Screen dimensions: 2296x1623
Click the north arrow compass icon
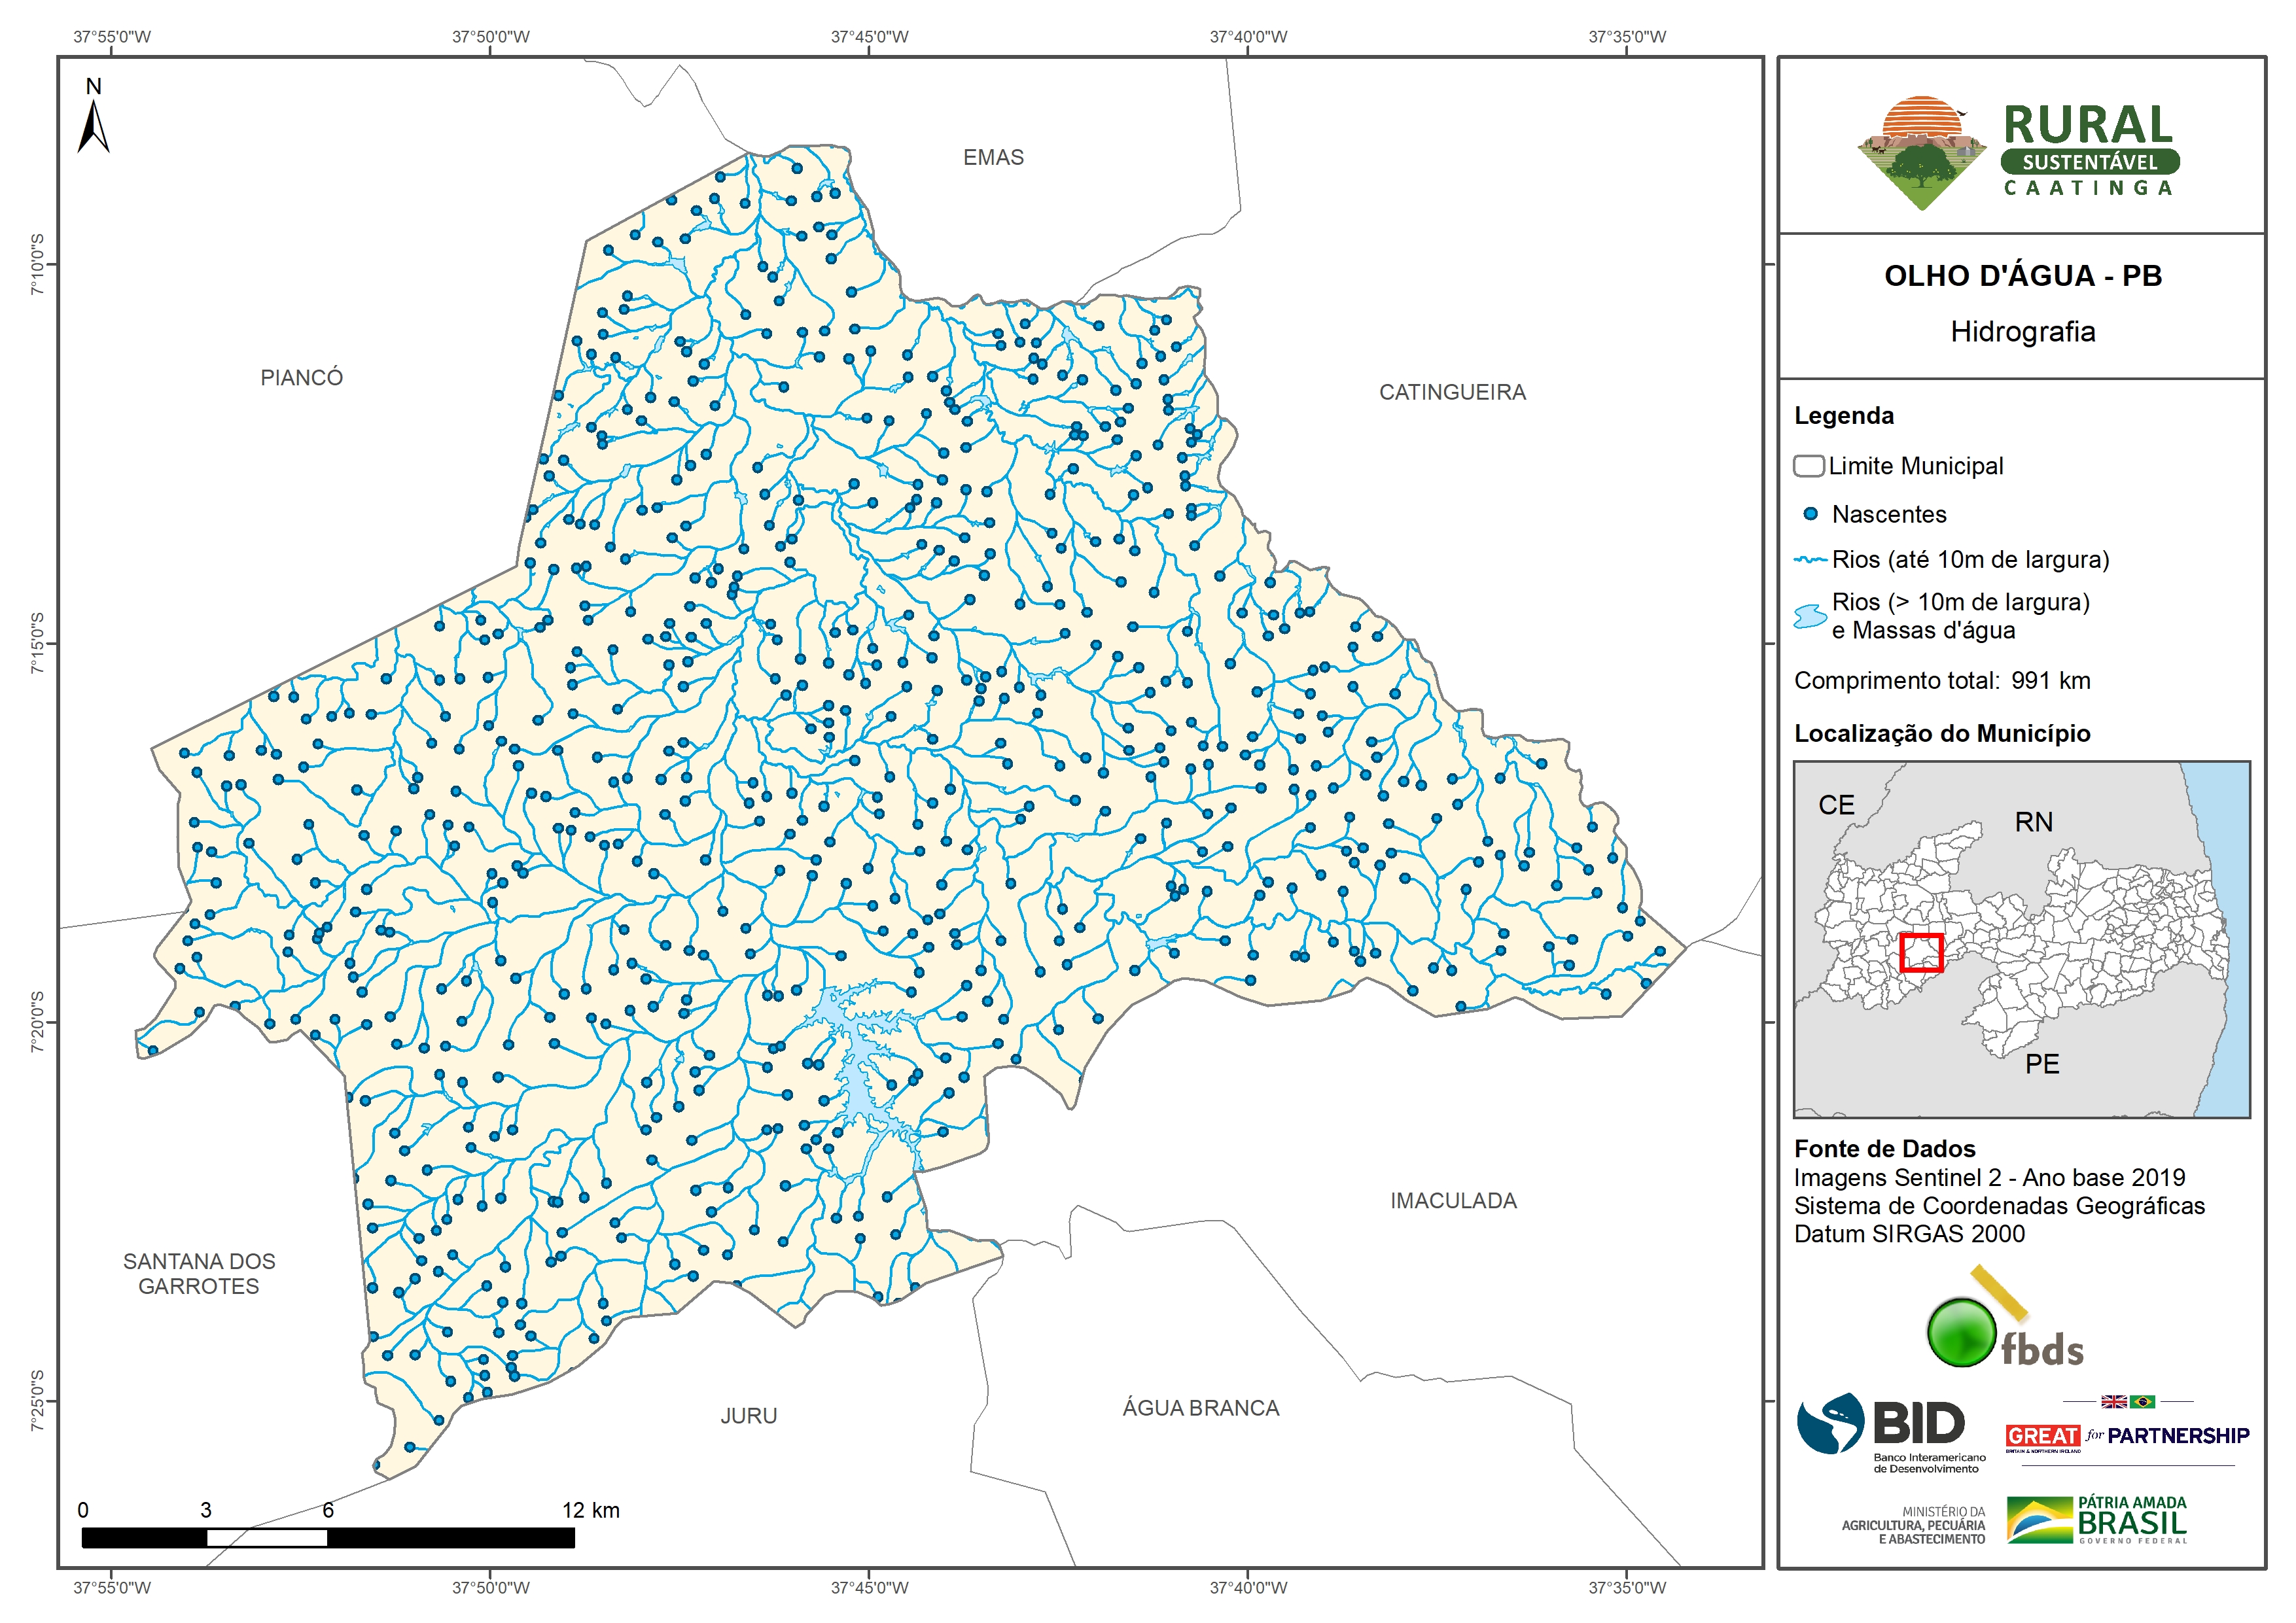93,128
